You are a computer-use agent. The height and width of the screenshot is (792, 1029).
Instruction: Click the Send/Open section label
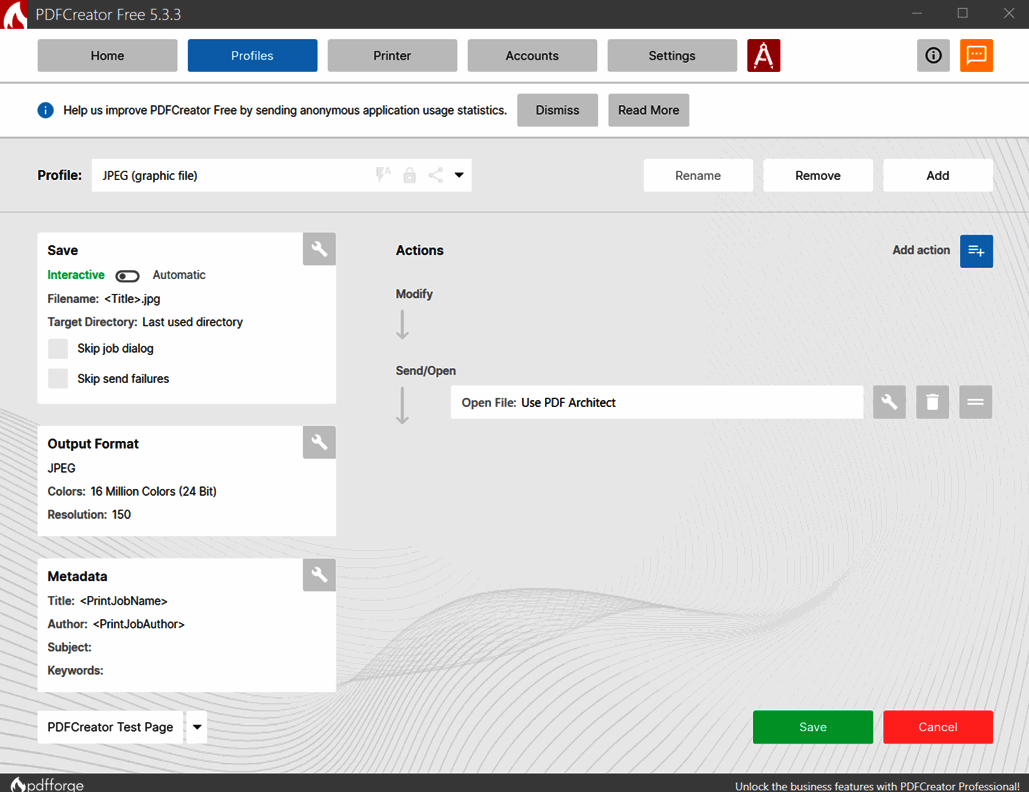coord(425,371)
